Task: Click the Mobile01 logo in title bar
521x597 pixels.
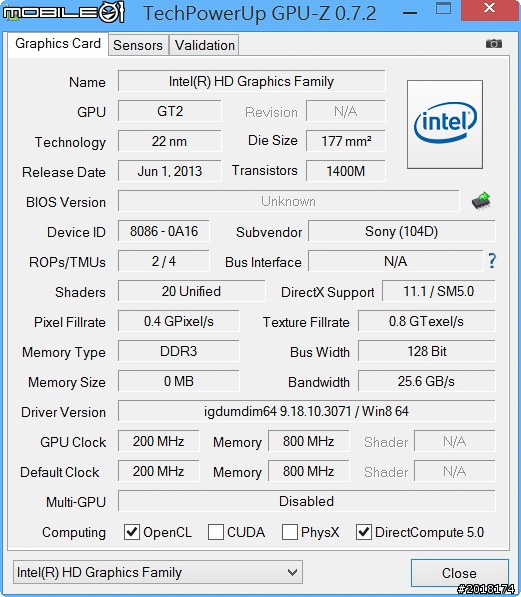Action: coord(64,13)
